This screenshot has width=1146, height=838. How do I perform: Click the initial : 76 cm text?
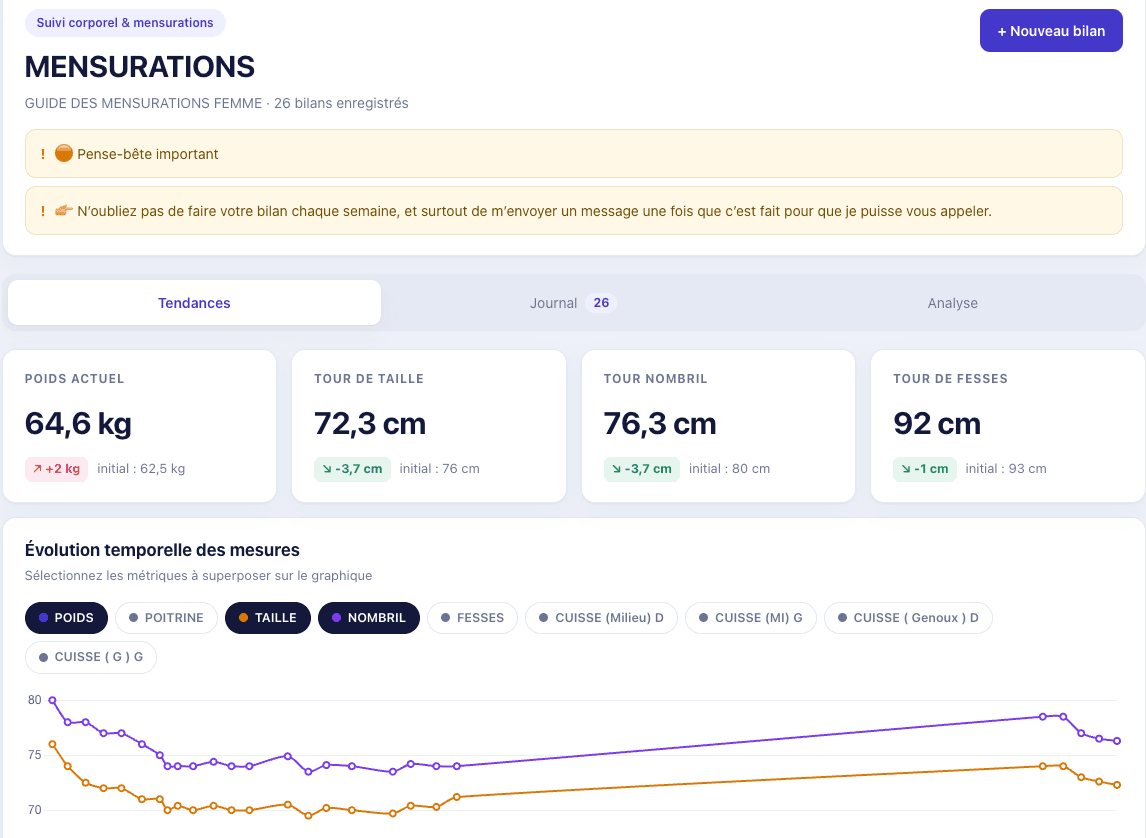coord(439,469)
